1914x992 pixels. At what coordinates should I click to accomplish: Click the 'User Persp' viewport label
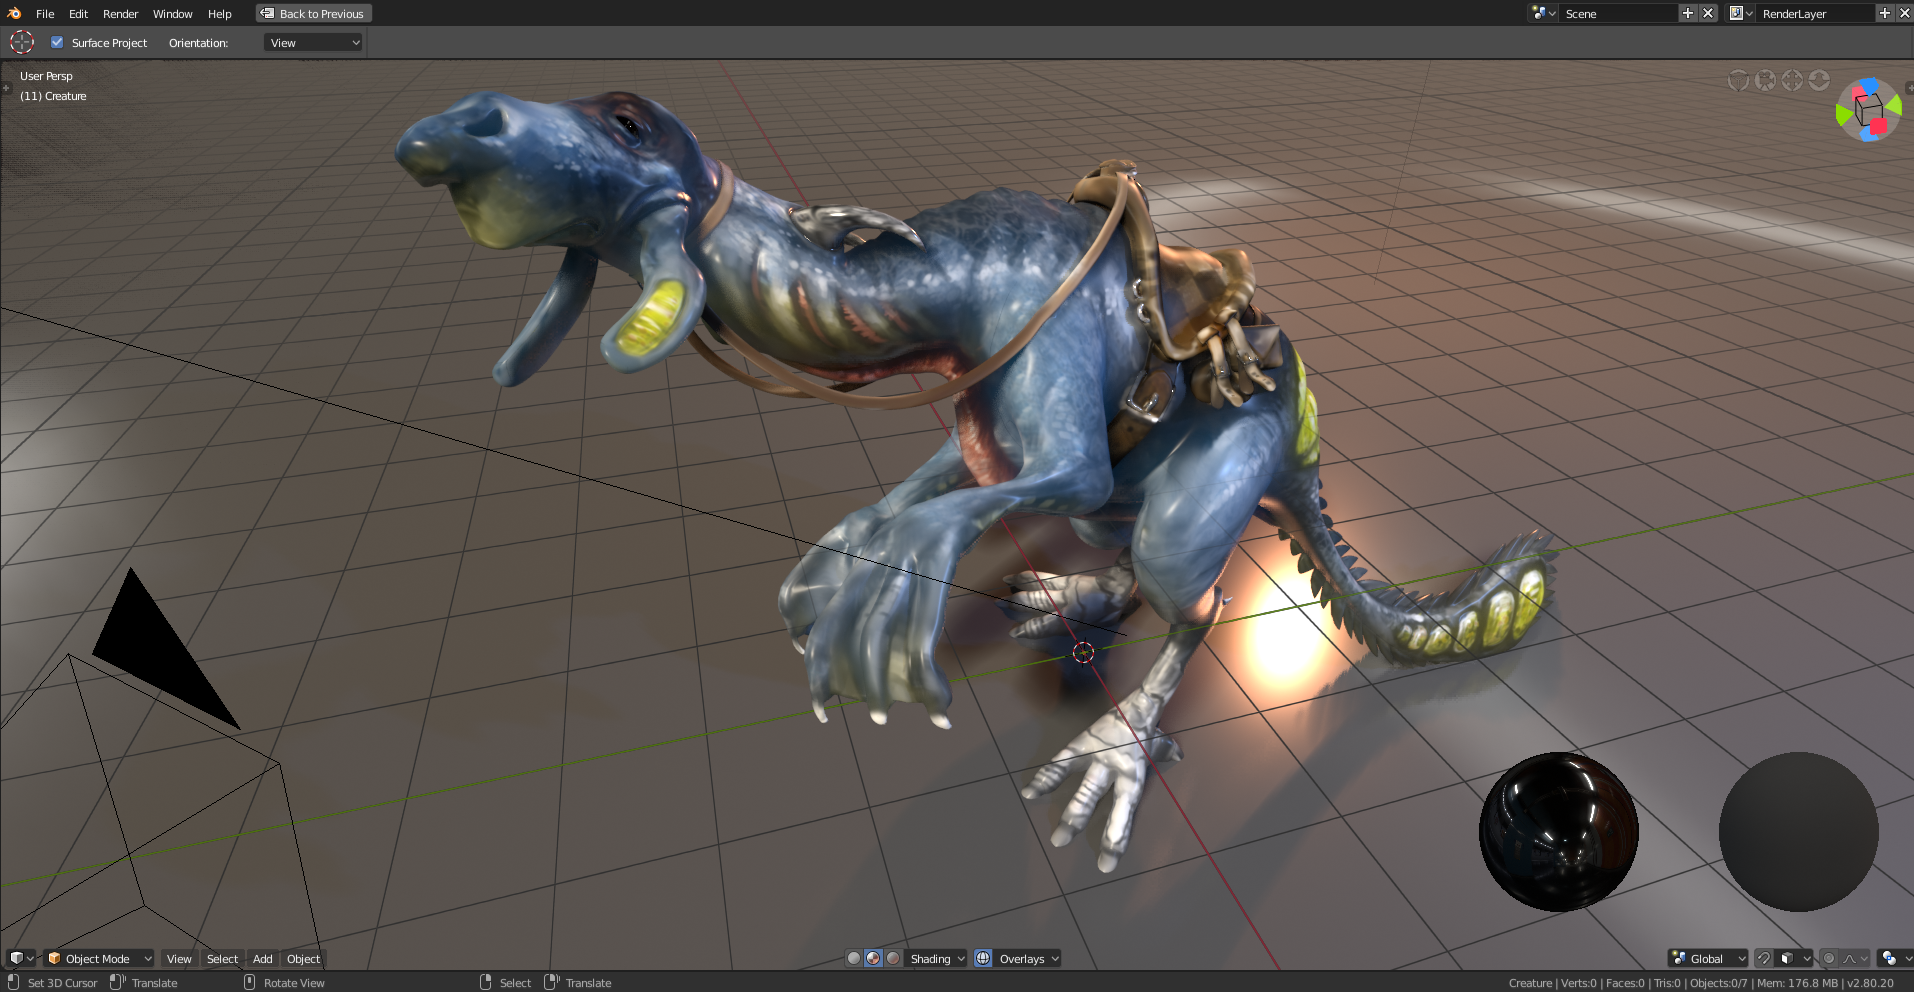[x=46, y=76]
